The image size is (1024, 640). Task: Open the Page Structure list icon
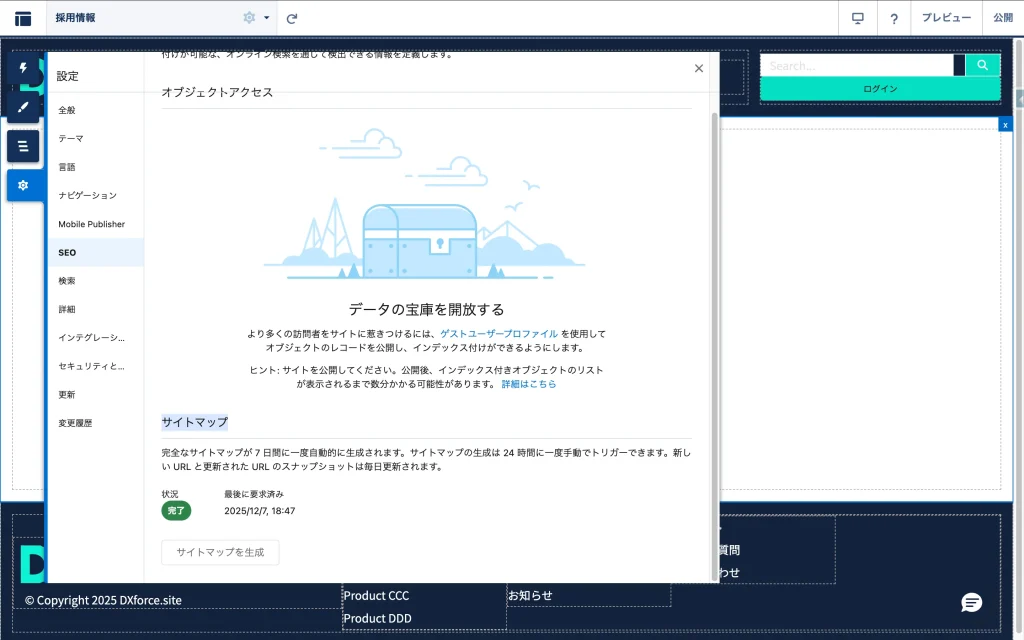pos(23,146)
